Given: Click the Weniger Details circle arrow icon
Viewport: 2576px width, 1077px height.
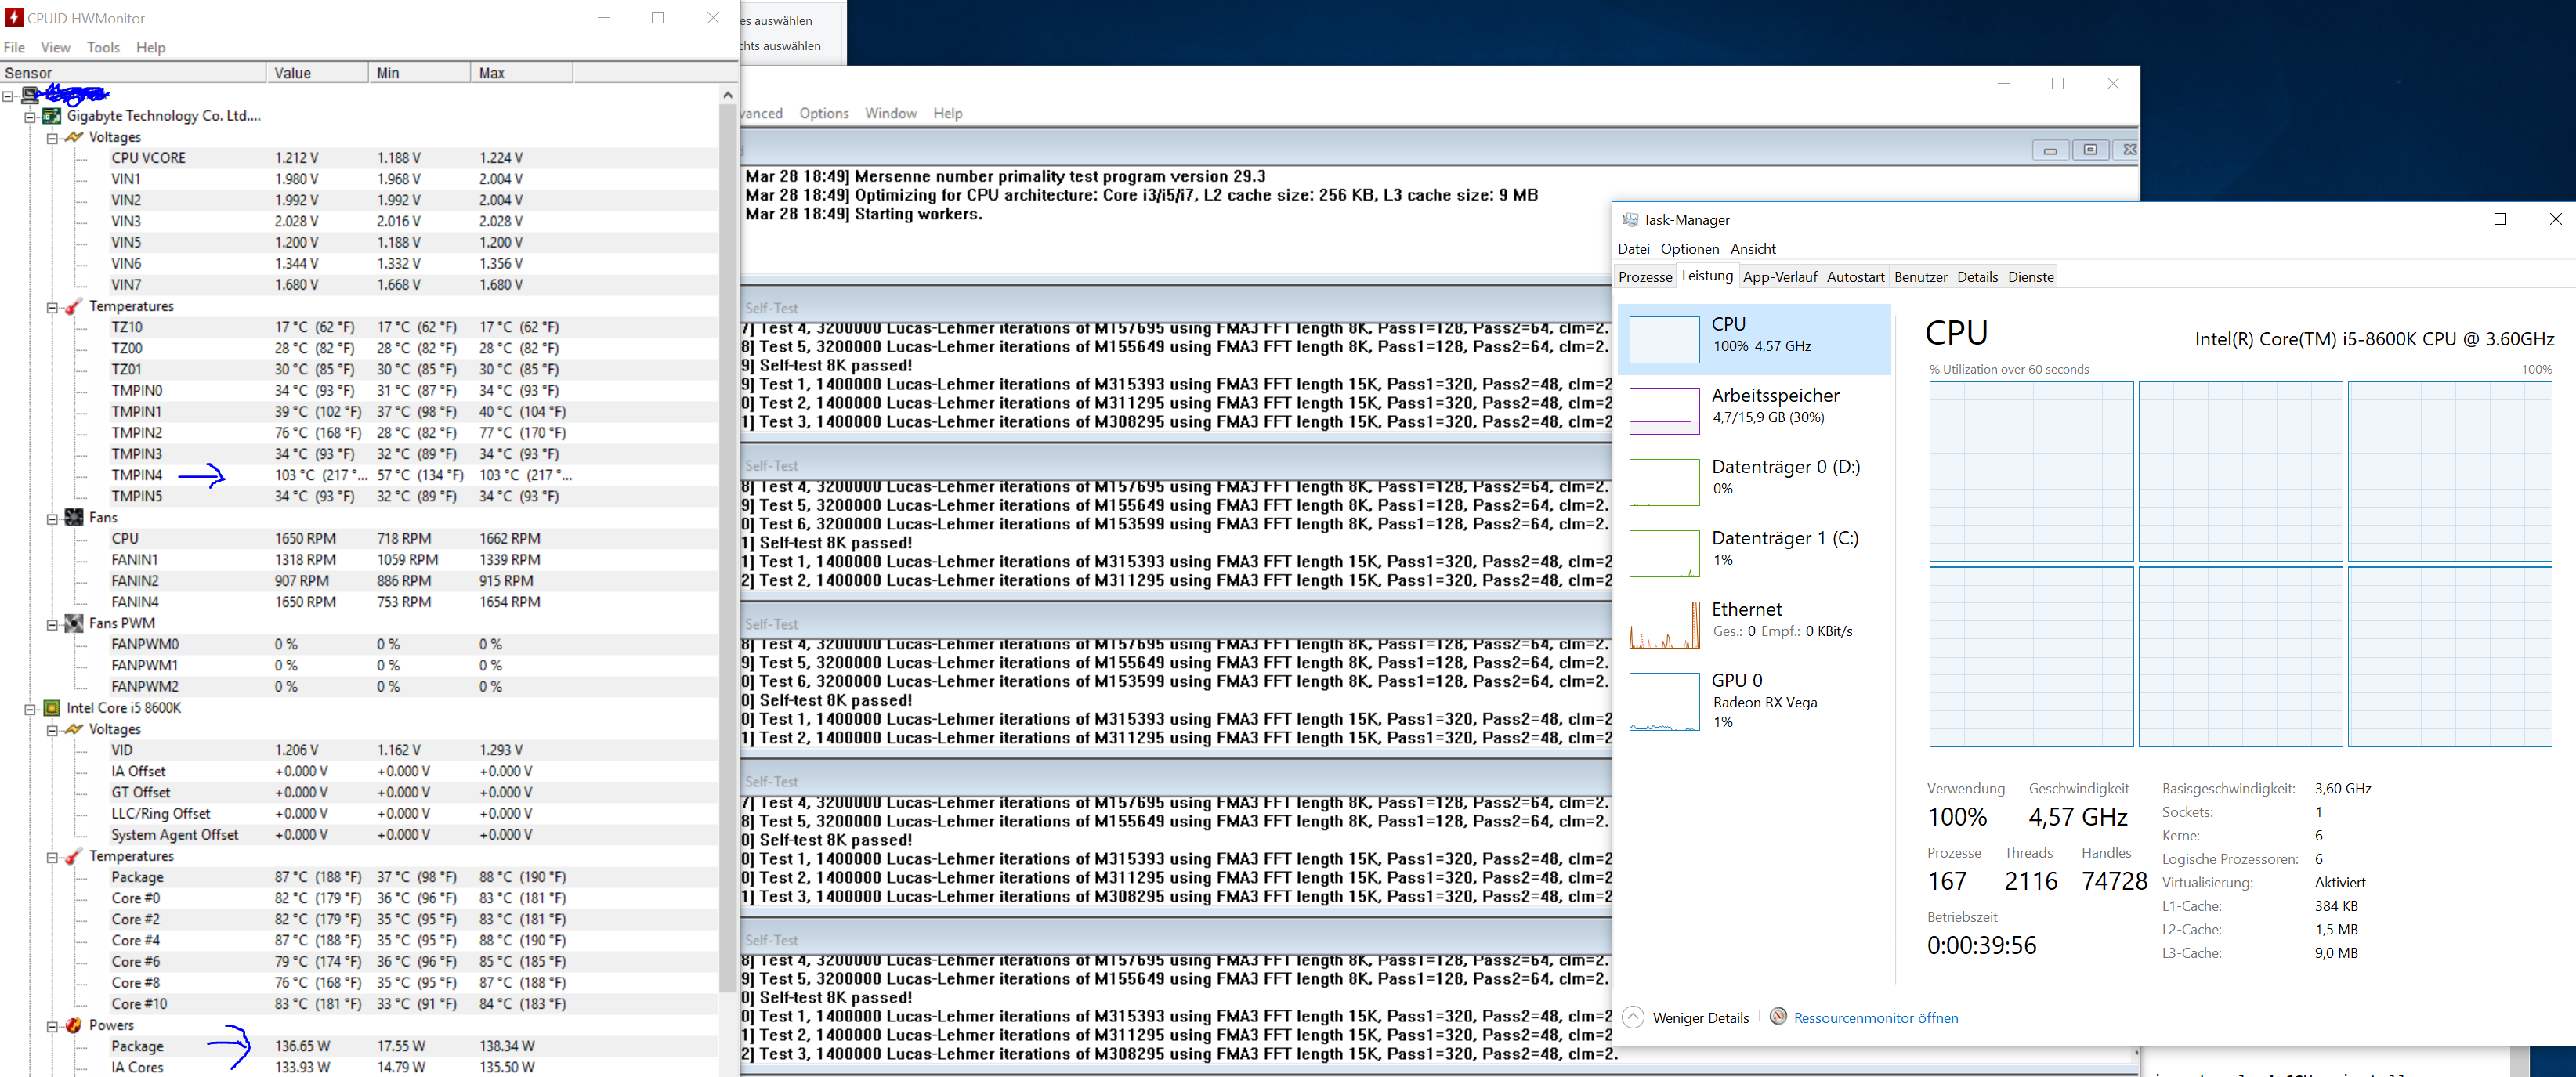Looking at the screenshot, I should [x=1633, y=1017].
